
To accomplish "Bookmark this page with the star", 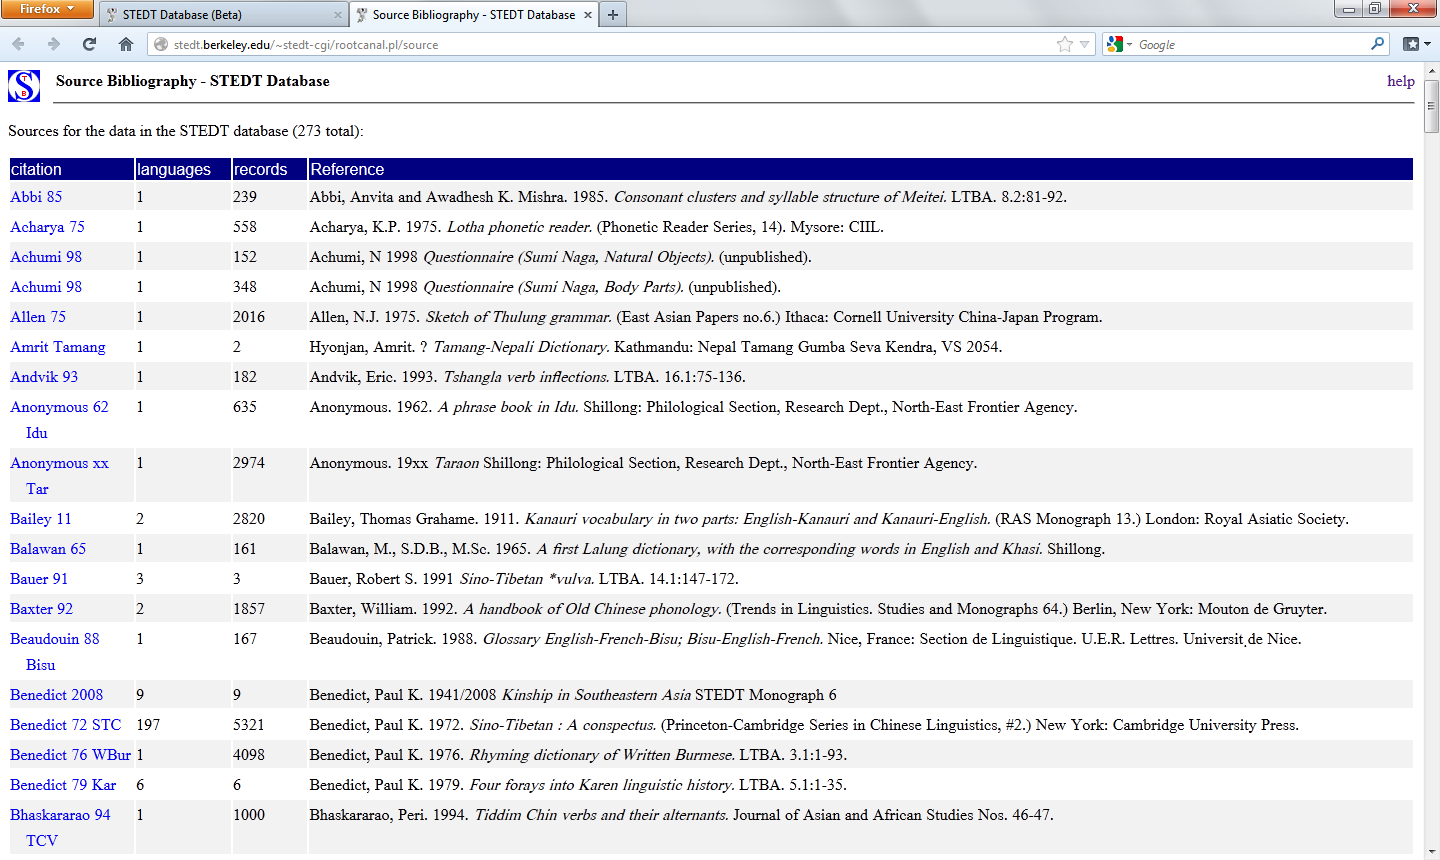I will pyautogui.click(x=1064, y=44).
